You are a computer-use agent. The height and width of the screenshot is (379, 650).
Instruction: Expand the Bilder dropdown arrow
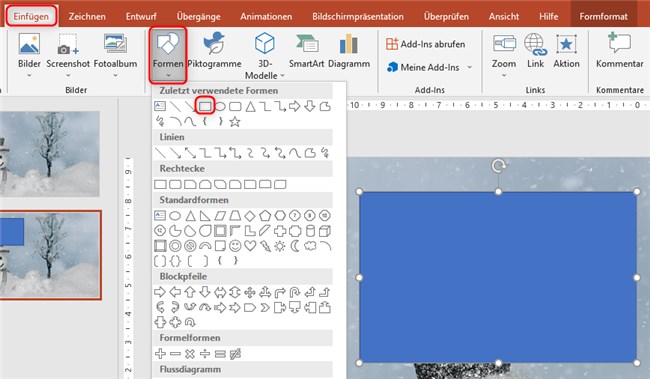click(29, 75)
